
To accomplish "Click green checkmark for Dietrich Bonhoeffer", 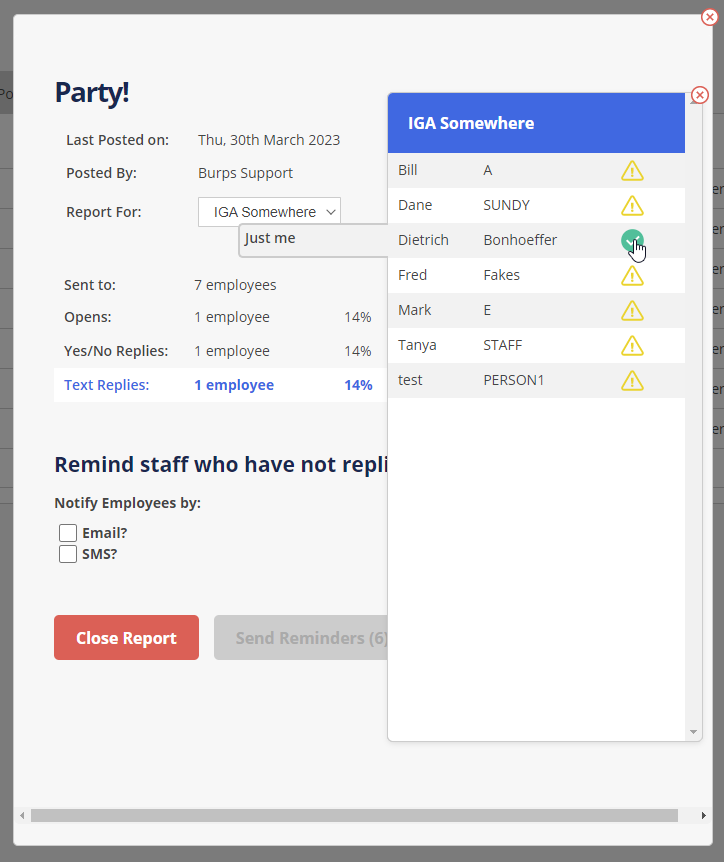I will tap(631, 240).
